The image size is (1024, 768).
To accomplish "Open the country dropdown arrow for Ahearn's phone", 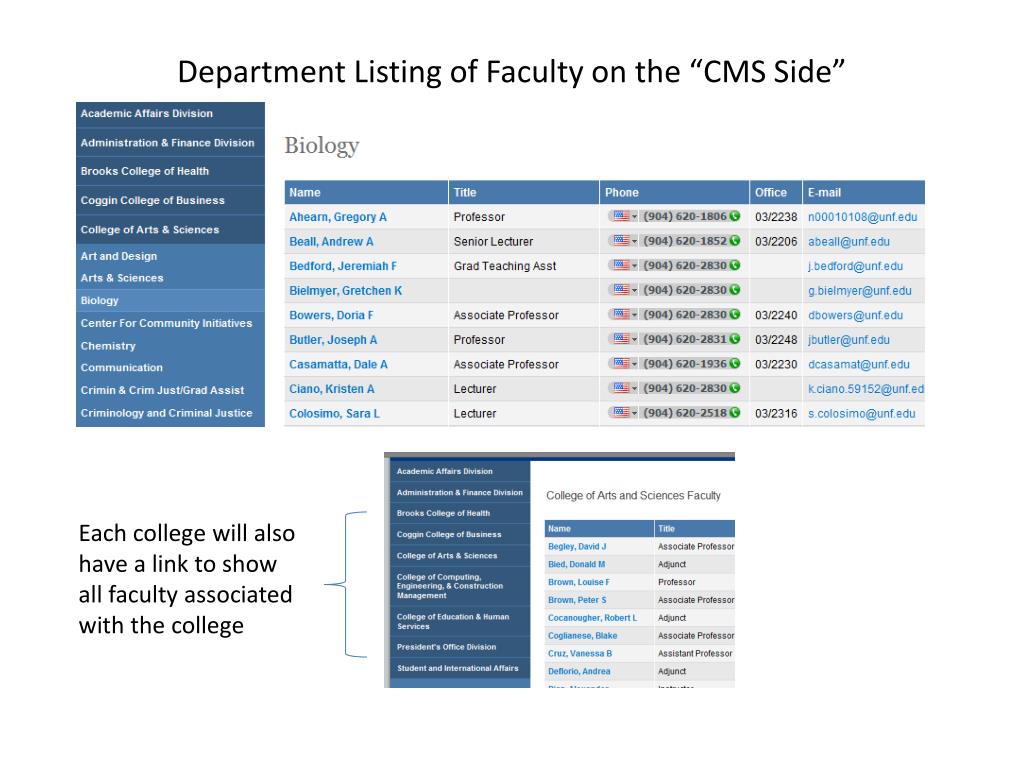I will point(634,217).
